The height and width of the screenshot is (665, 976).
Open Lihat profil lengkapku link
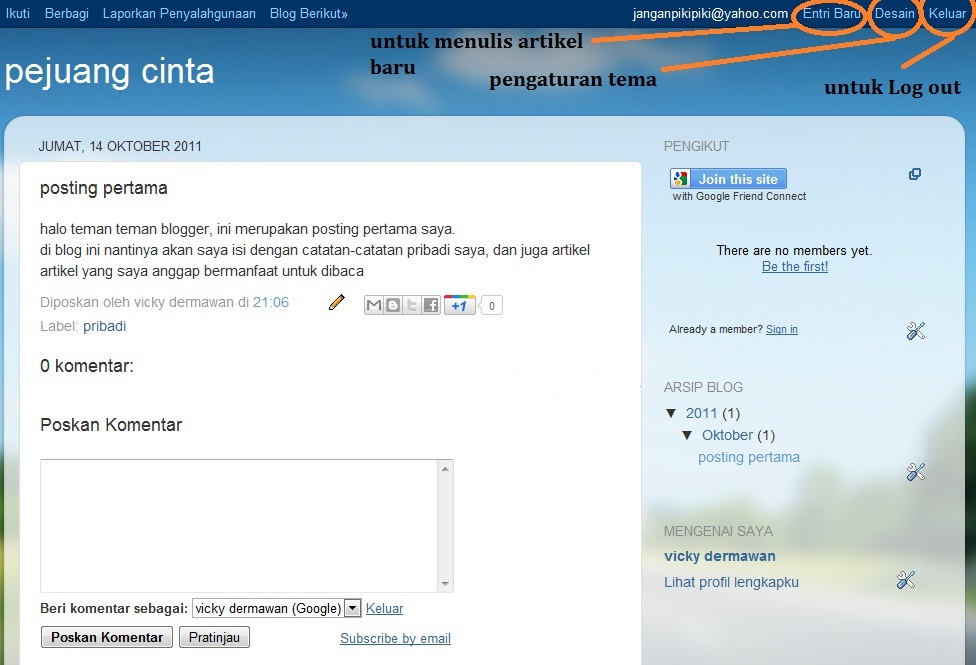[731, 582]
